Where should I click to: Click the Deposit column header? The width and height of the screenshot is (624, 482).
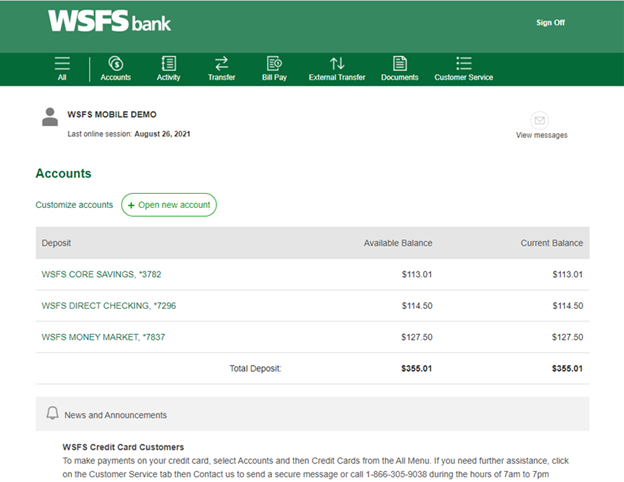56,243
